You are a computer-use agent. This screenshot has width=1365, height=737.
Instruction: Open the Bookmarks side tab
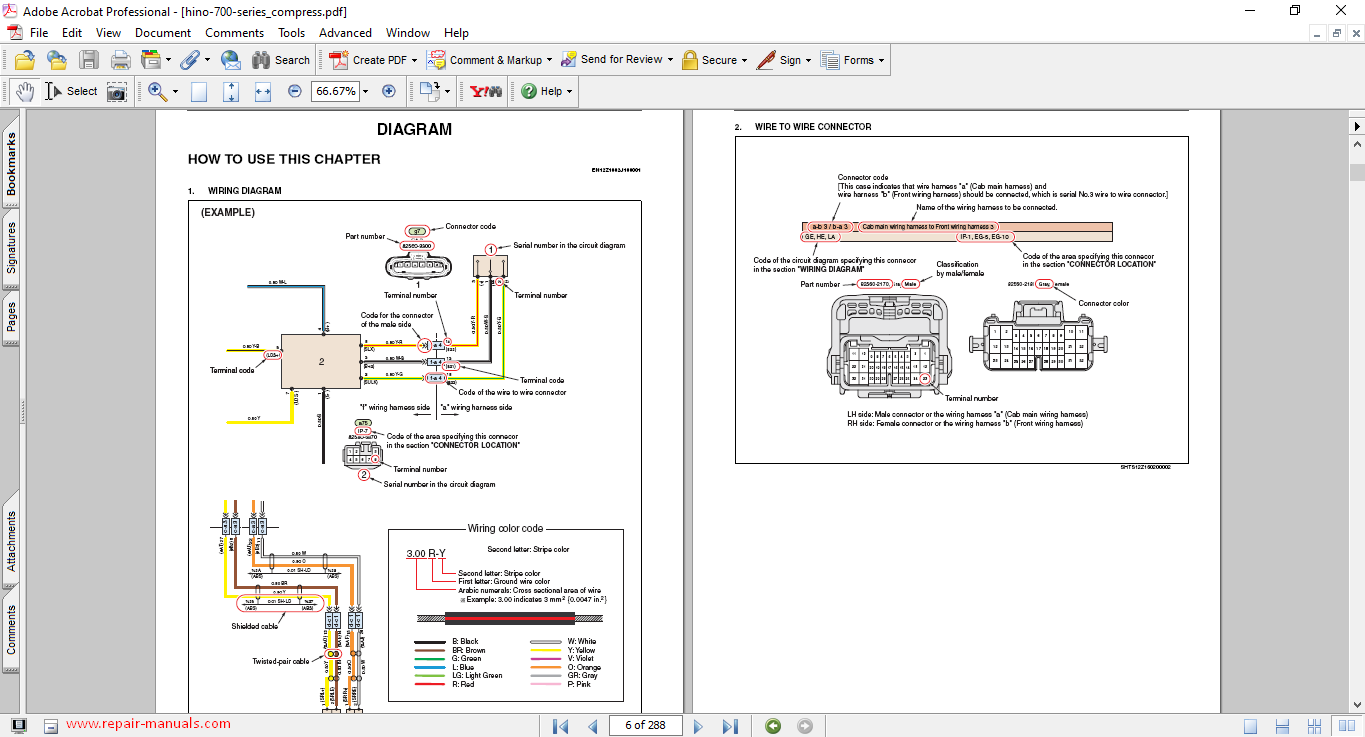tap(11, 165)
